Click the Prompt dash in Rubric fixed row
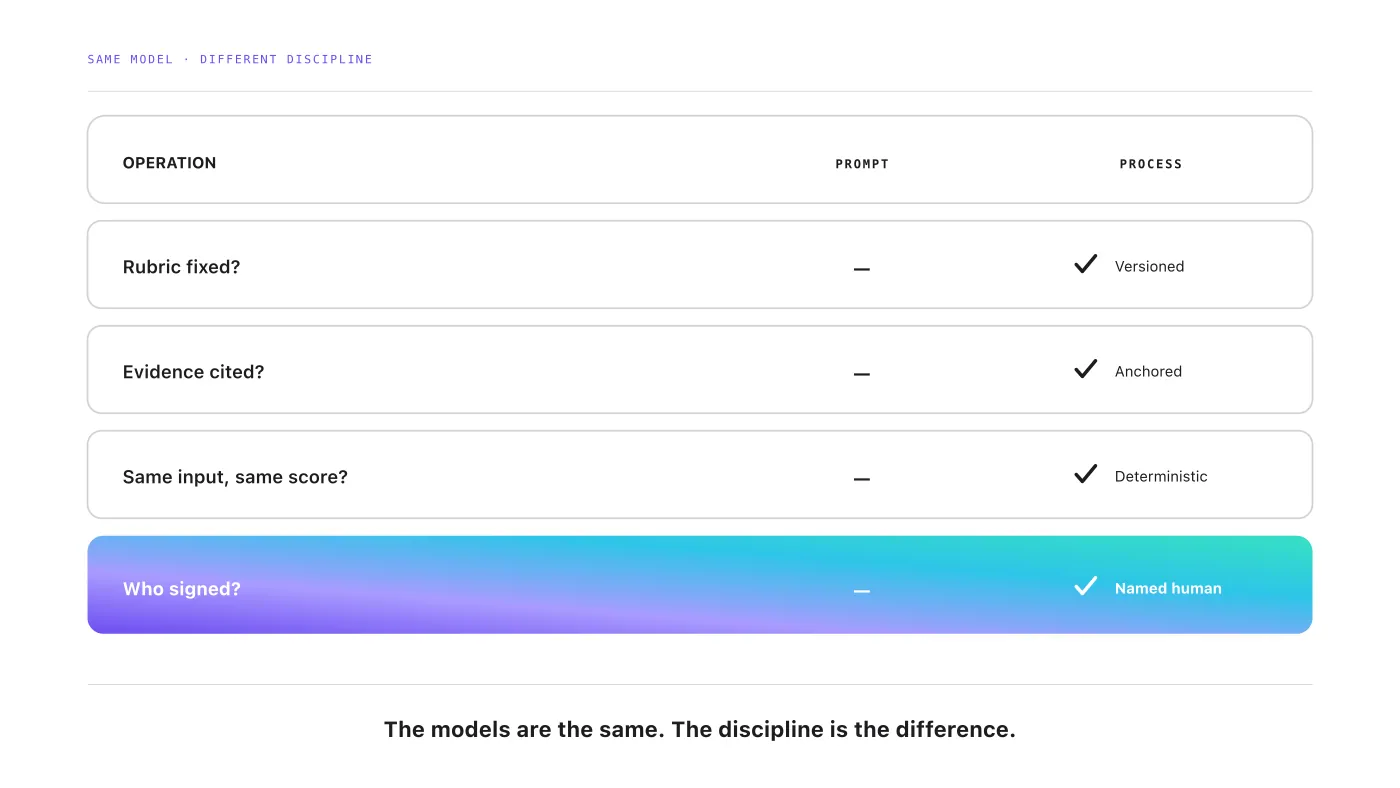 862,269
